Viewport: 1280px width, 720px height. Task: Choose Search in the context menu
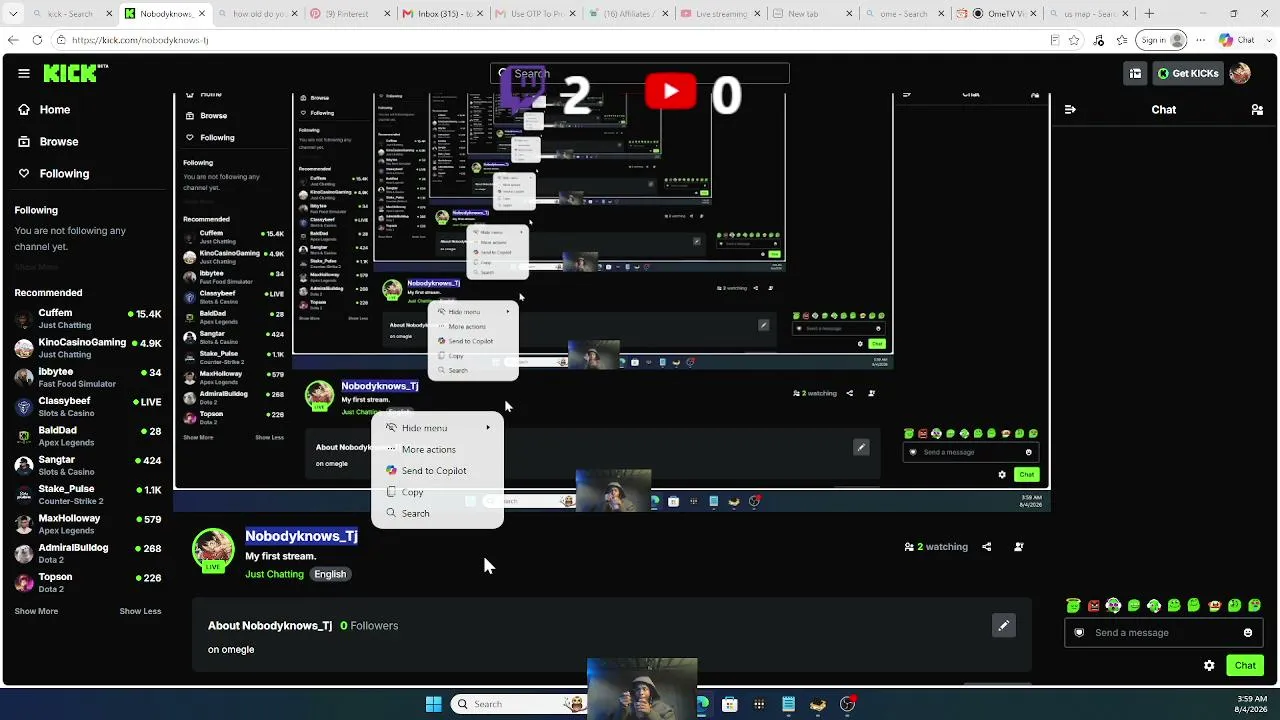tap(437, 514)
